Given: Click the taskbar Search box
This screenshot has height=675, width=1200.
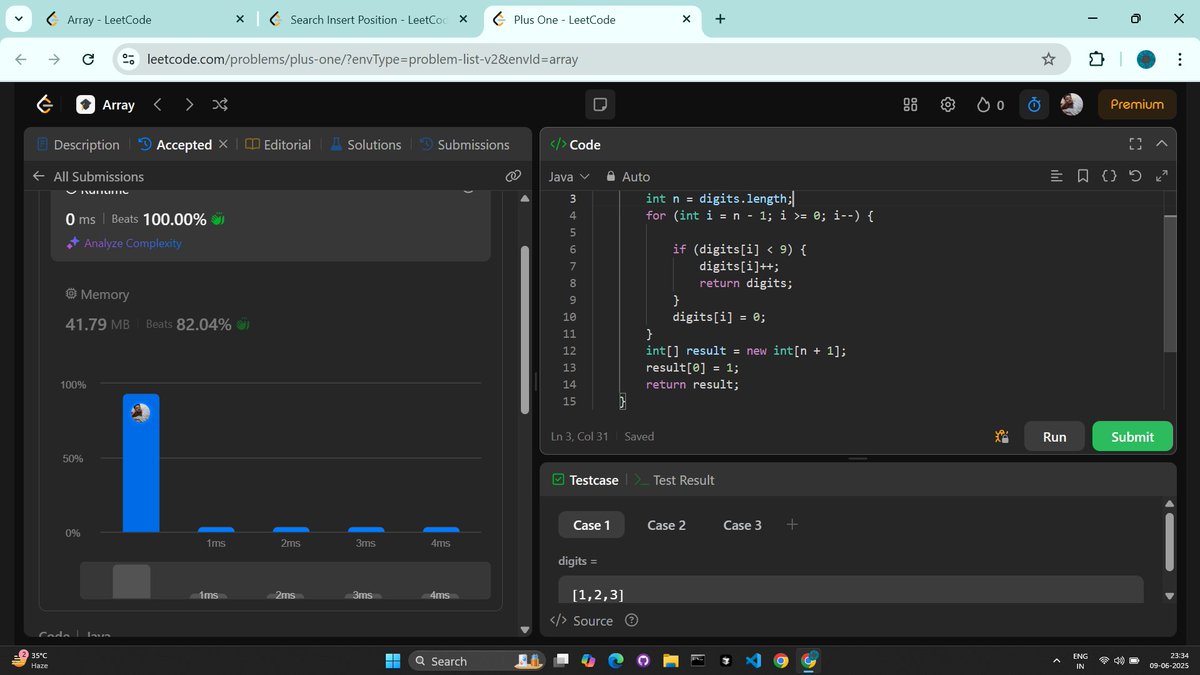Looking at the screenshot, I should [x=477, y=661].
